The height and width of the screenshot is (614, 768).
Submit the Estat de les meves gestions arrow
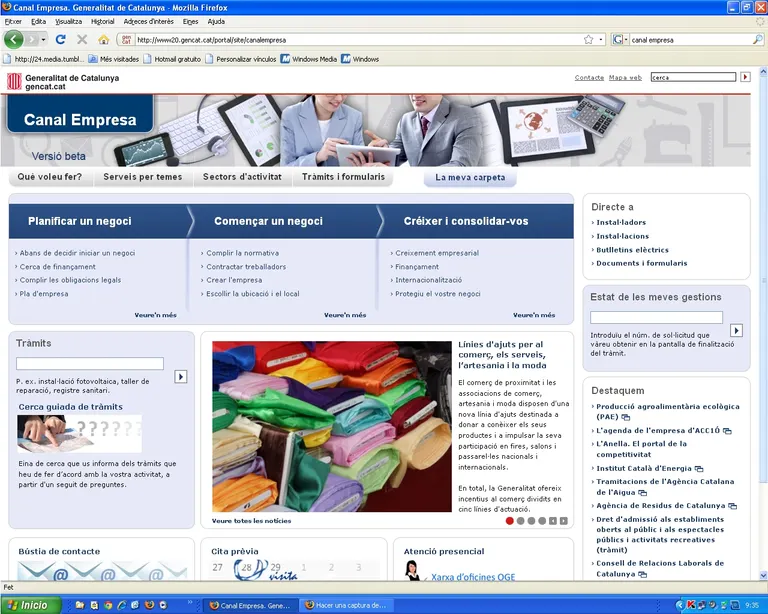(x=736, y=331)
